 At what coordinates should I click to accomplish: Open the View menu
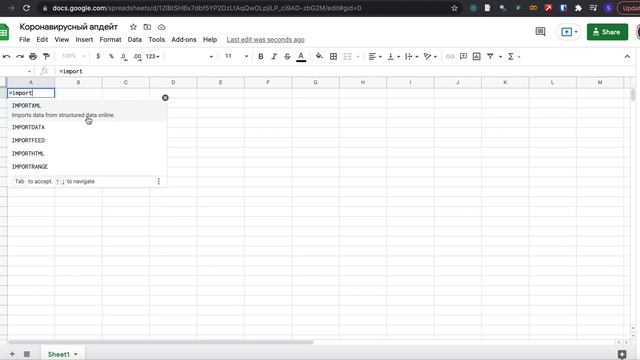coord(62,40)
